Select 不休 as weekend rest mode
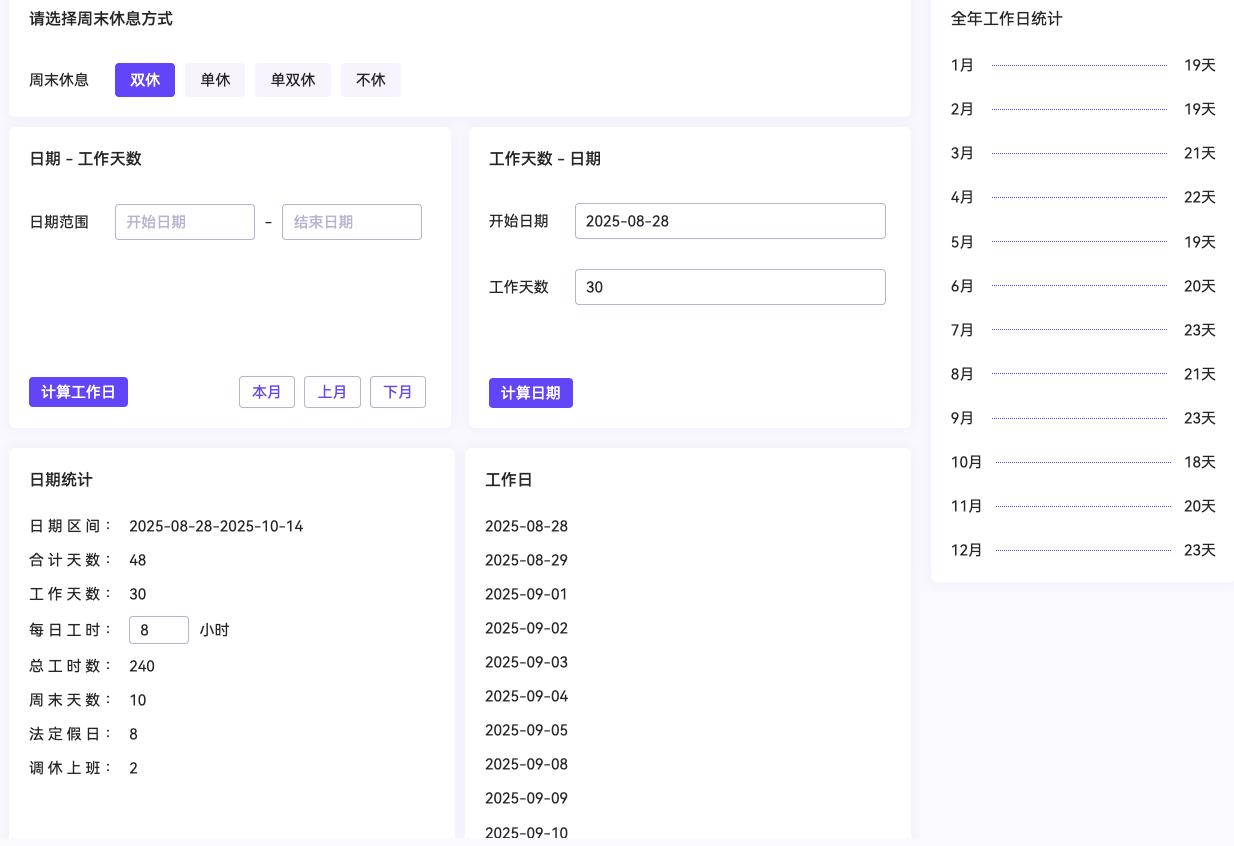This screenshot has height=846, width=1234. [371, 80]
